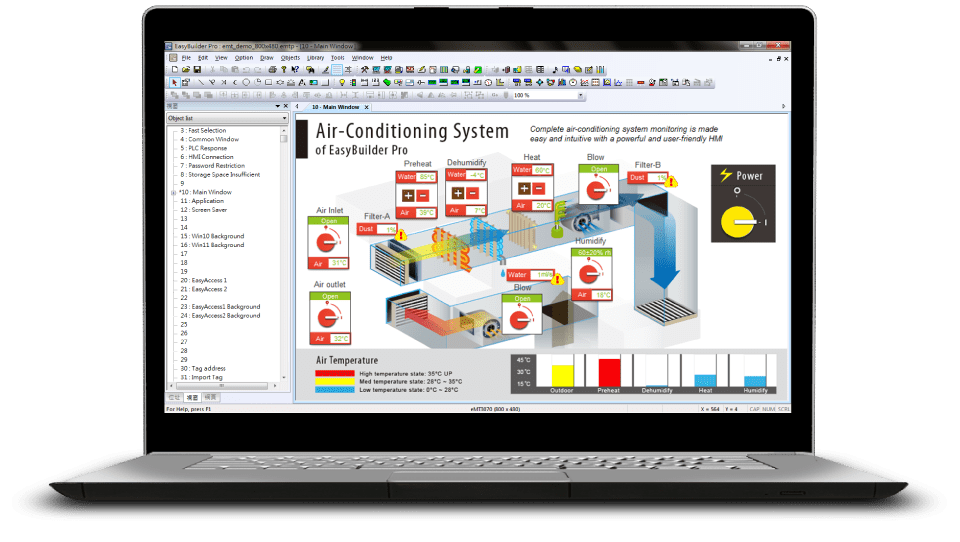This screenshot has width=960, height=542.
Task: Click the red High temperature legend swatch
Action: (334, 373)
